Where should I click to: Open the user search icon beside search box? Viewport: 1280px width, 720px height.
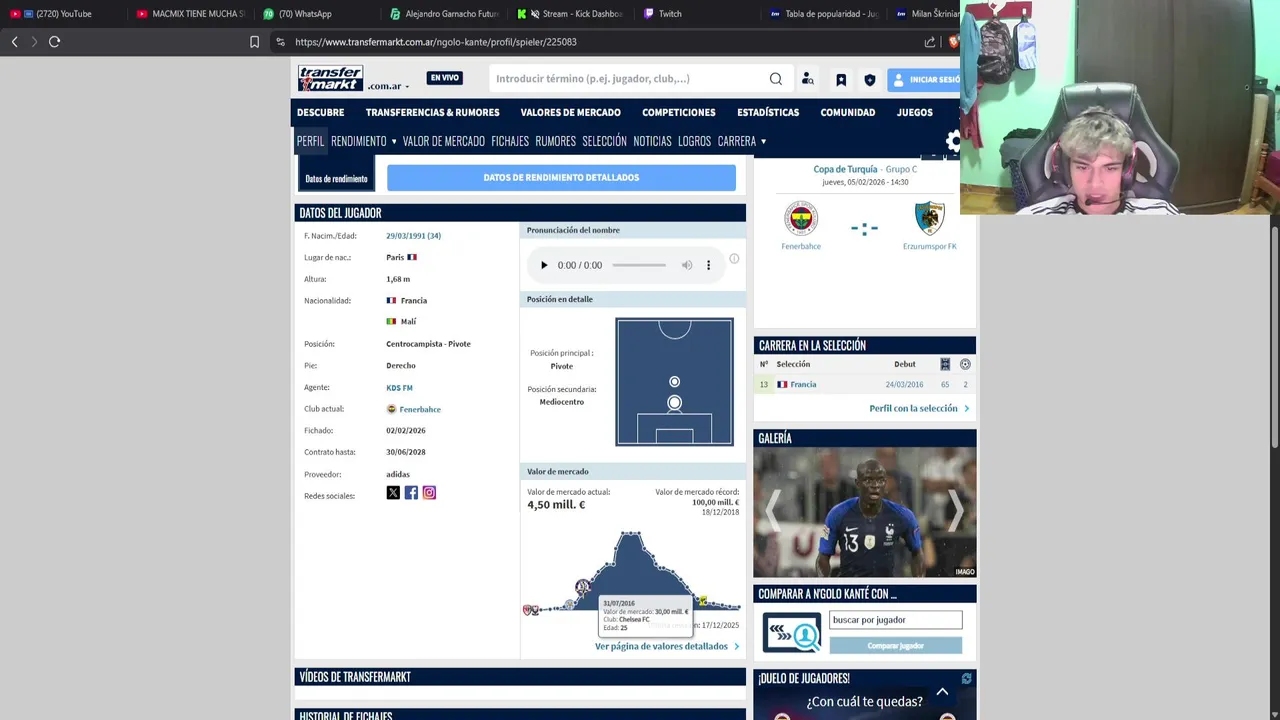pos(808,79)
